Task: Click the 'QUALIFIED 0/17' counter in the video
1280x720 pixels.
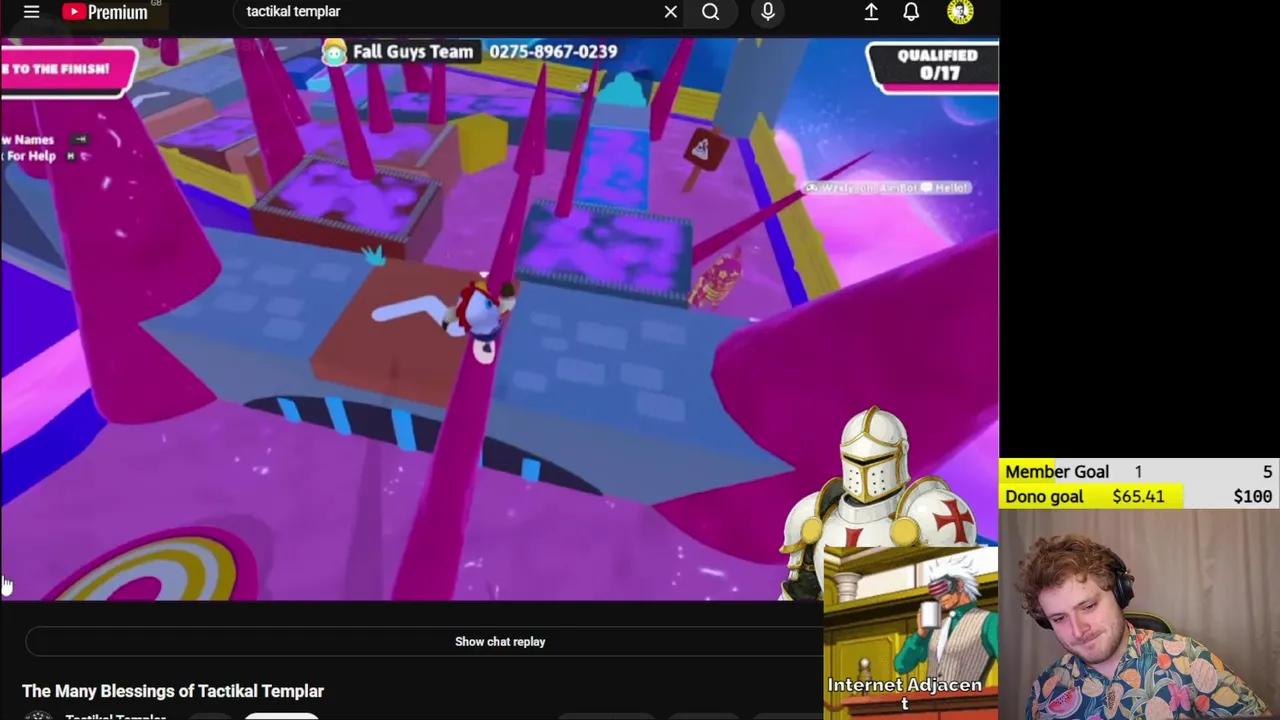Action: 933,66
